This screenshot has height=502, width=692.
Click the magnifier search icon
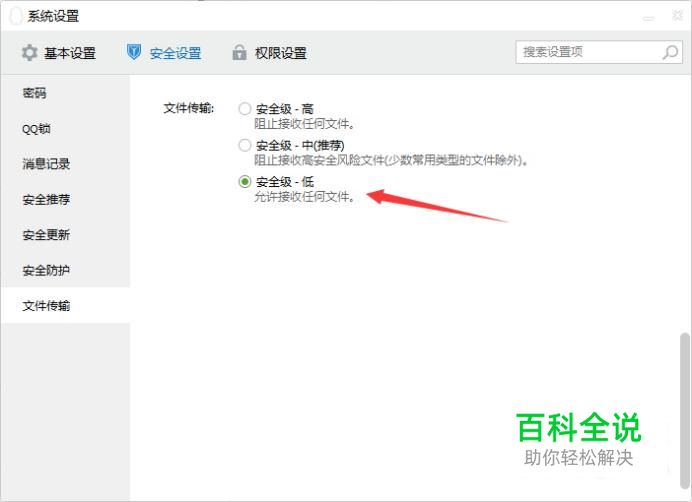click(670, 53)
